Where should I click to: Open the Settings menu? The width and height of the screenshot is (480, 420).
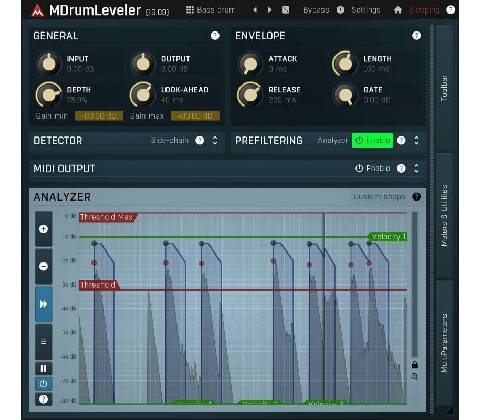(x=366, y=10)
